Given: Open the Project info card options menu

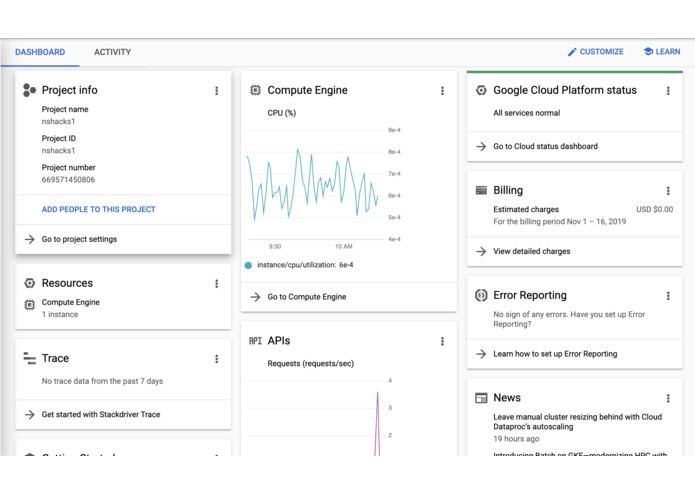Looking at the screenshot, I should [217, 91].
